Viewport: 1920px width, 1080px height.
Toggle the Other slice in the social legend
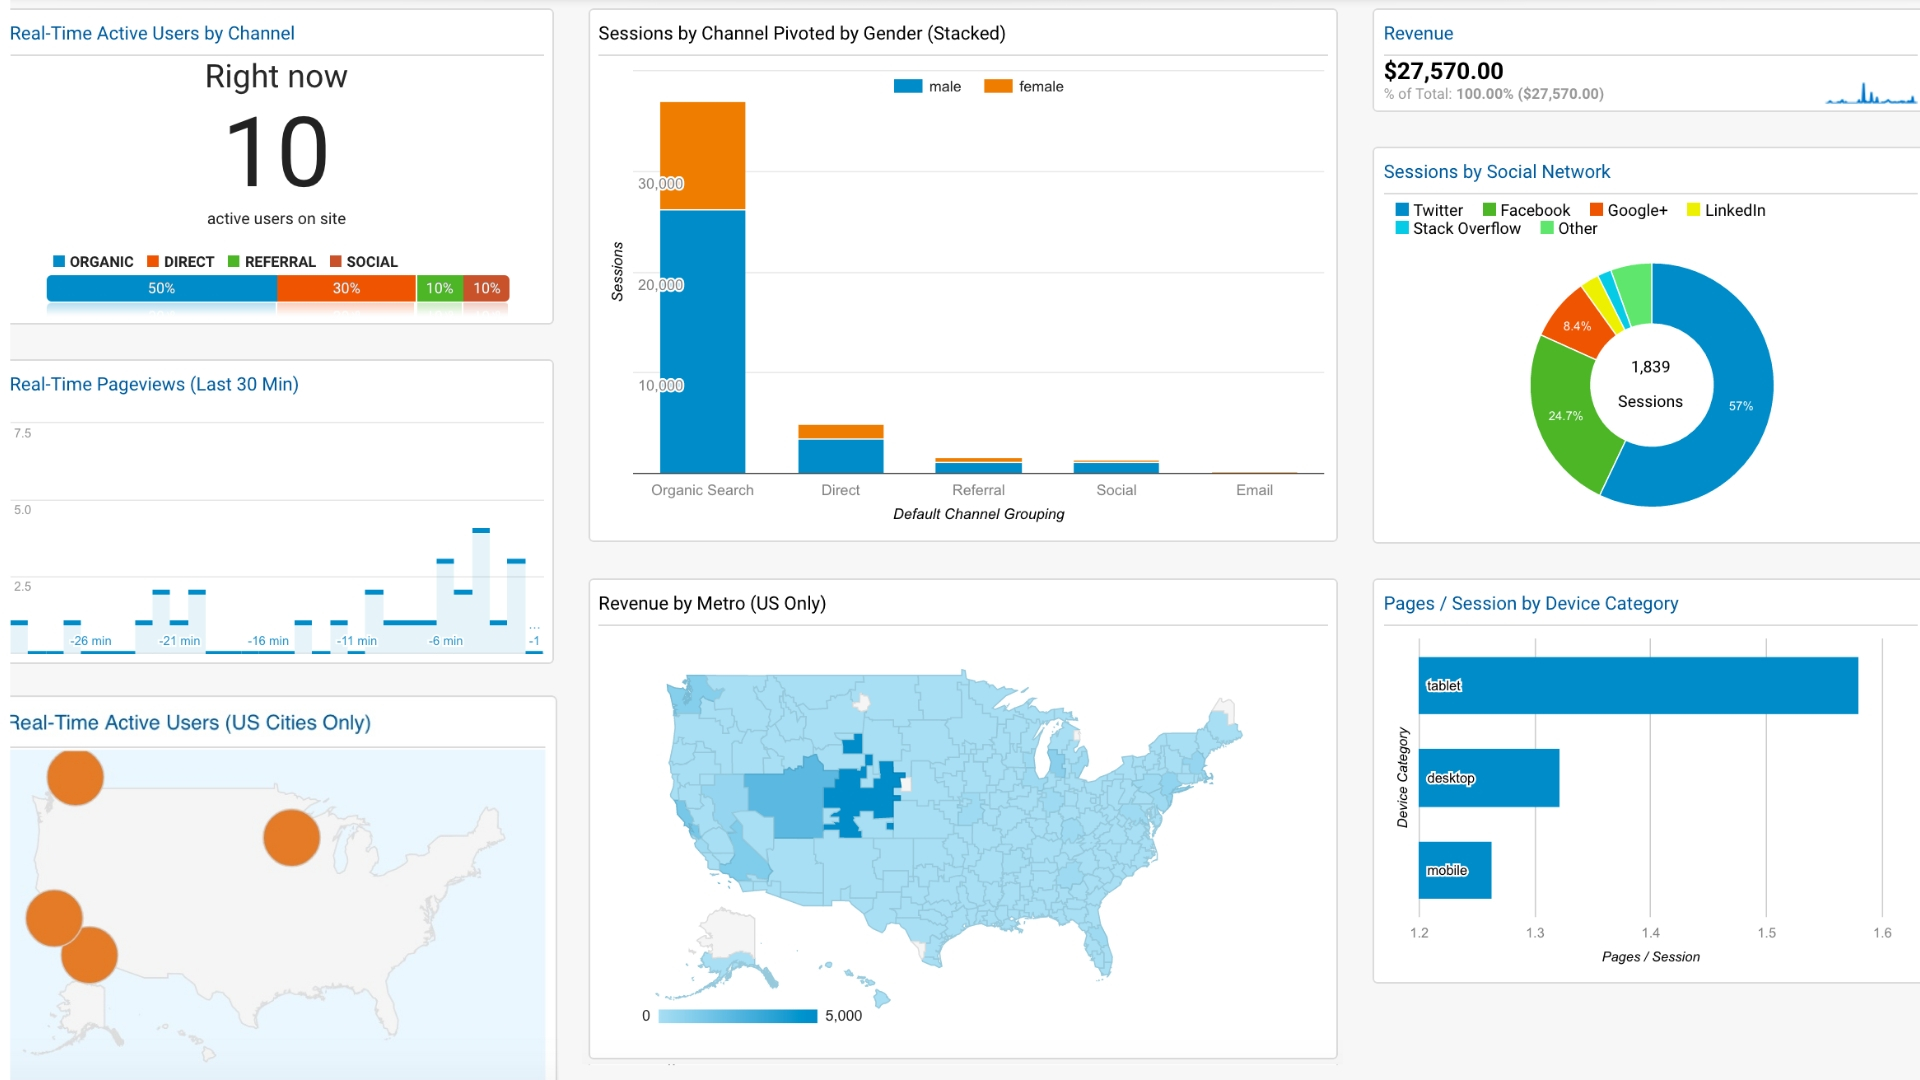pyautogui.click(x=1545, y=228)
